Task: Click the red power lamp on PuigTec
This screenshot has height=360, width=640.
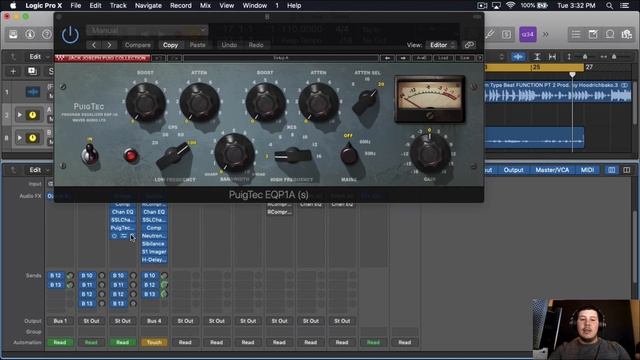Action: click(x=131, y=156)
